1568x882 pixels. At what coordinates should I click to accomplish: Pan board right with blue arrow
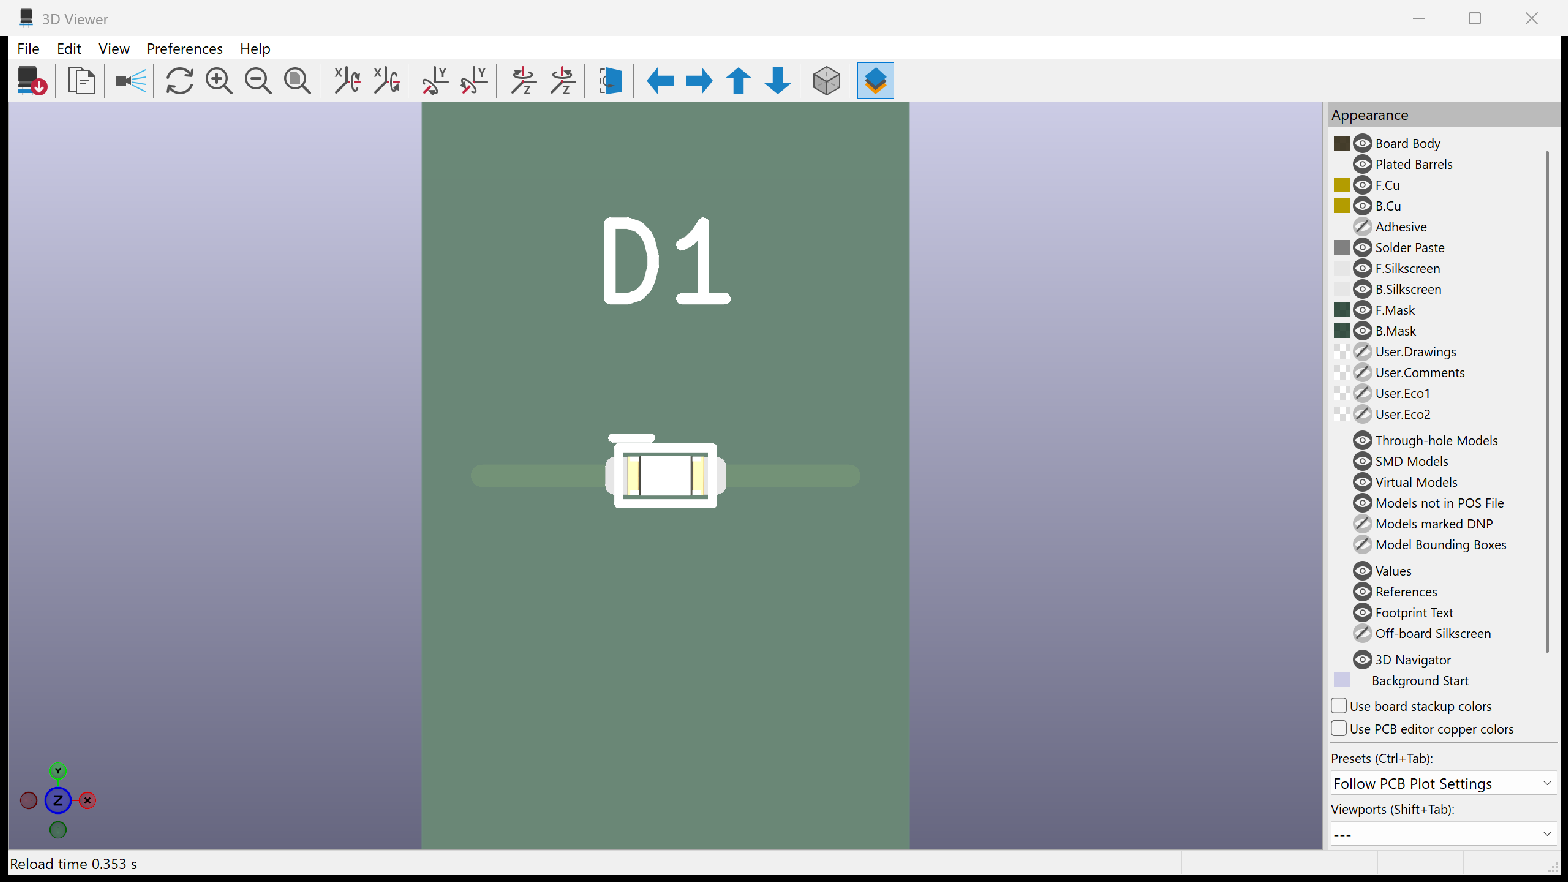point(699,81)
